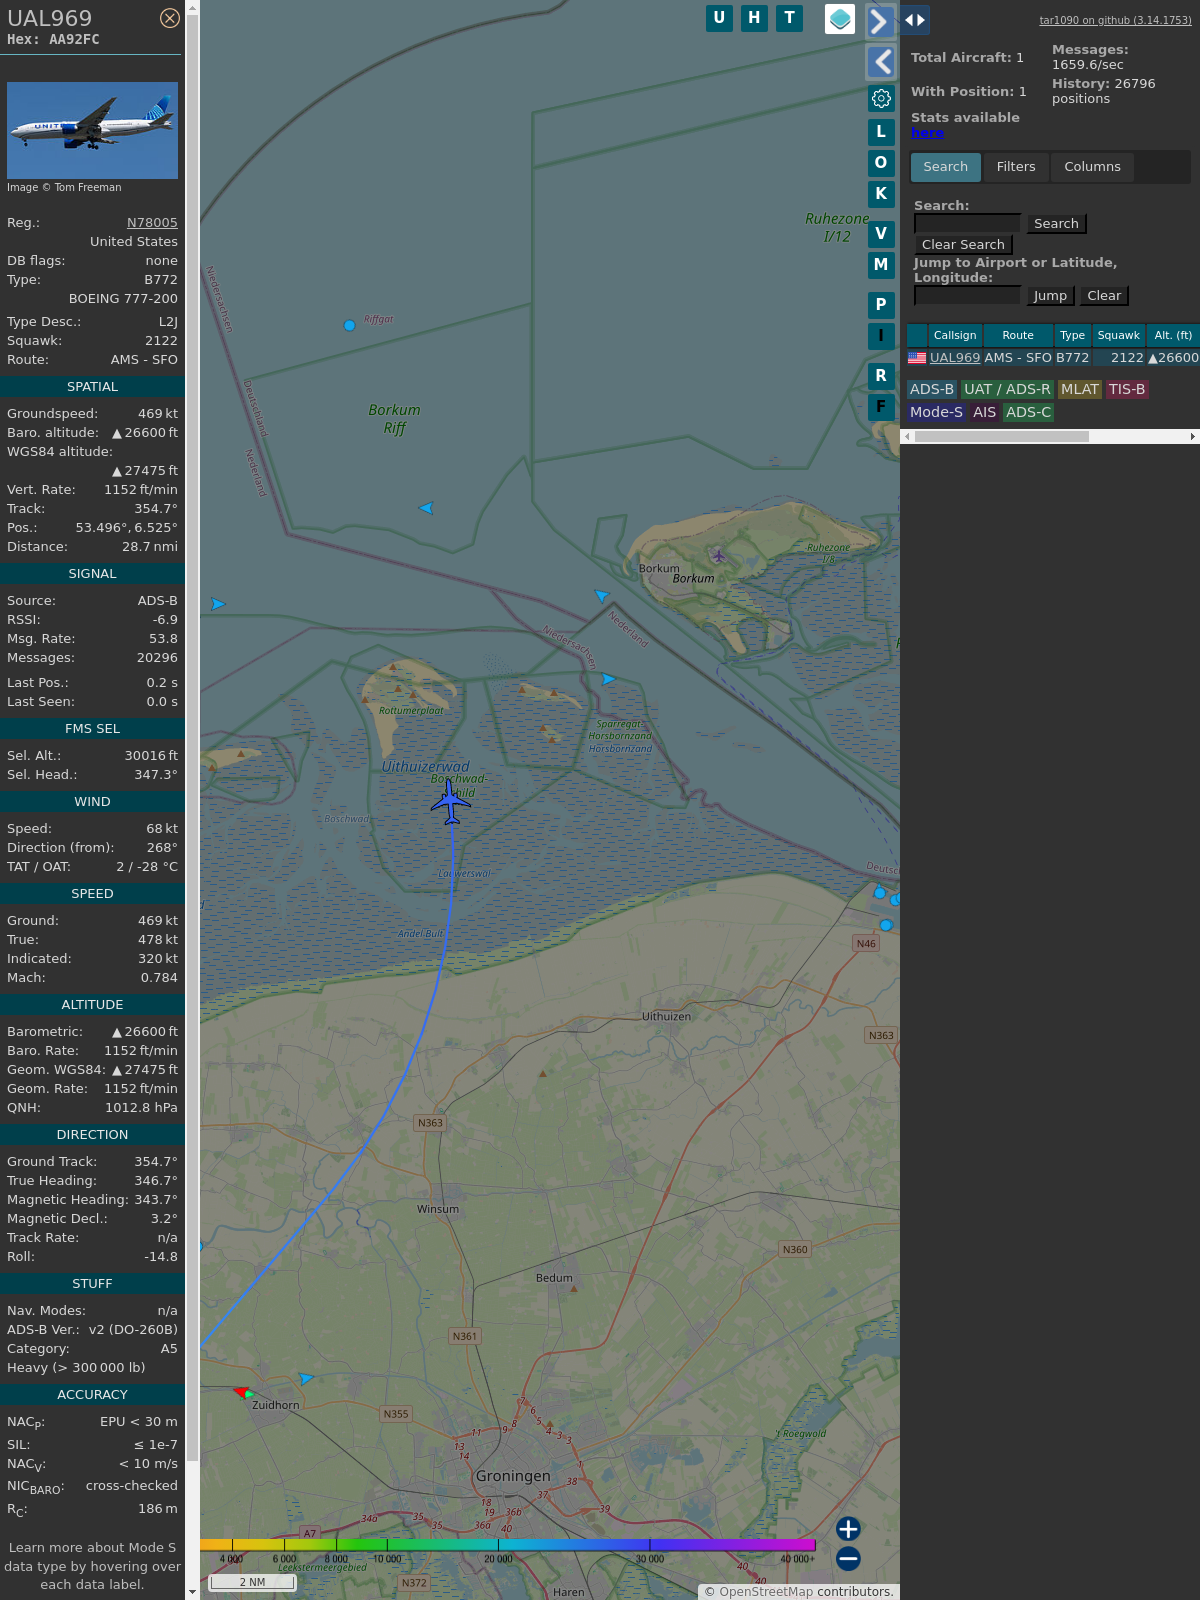
Task: Sort the table by Alt. (ft) column
Action: [x=1173, y=335]
